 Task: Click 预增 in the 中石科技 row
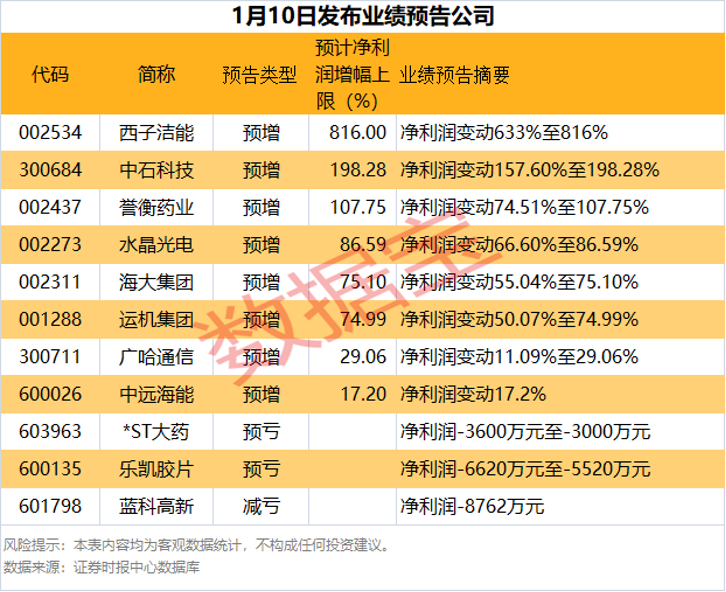coord(262,170)
